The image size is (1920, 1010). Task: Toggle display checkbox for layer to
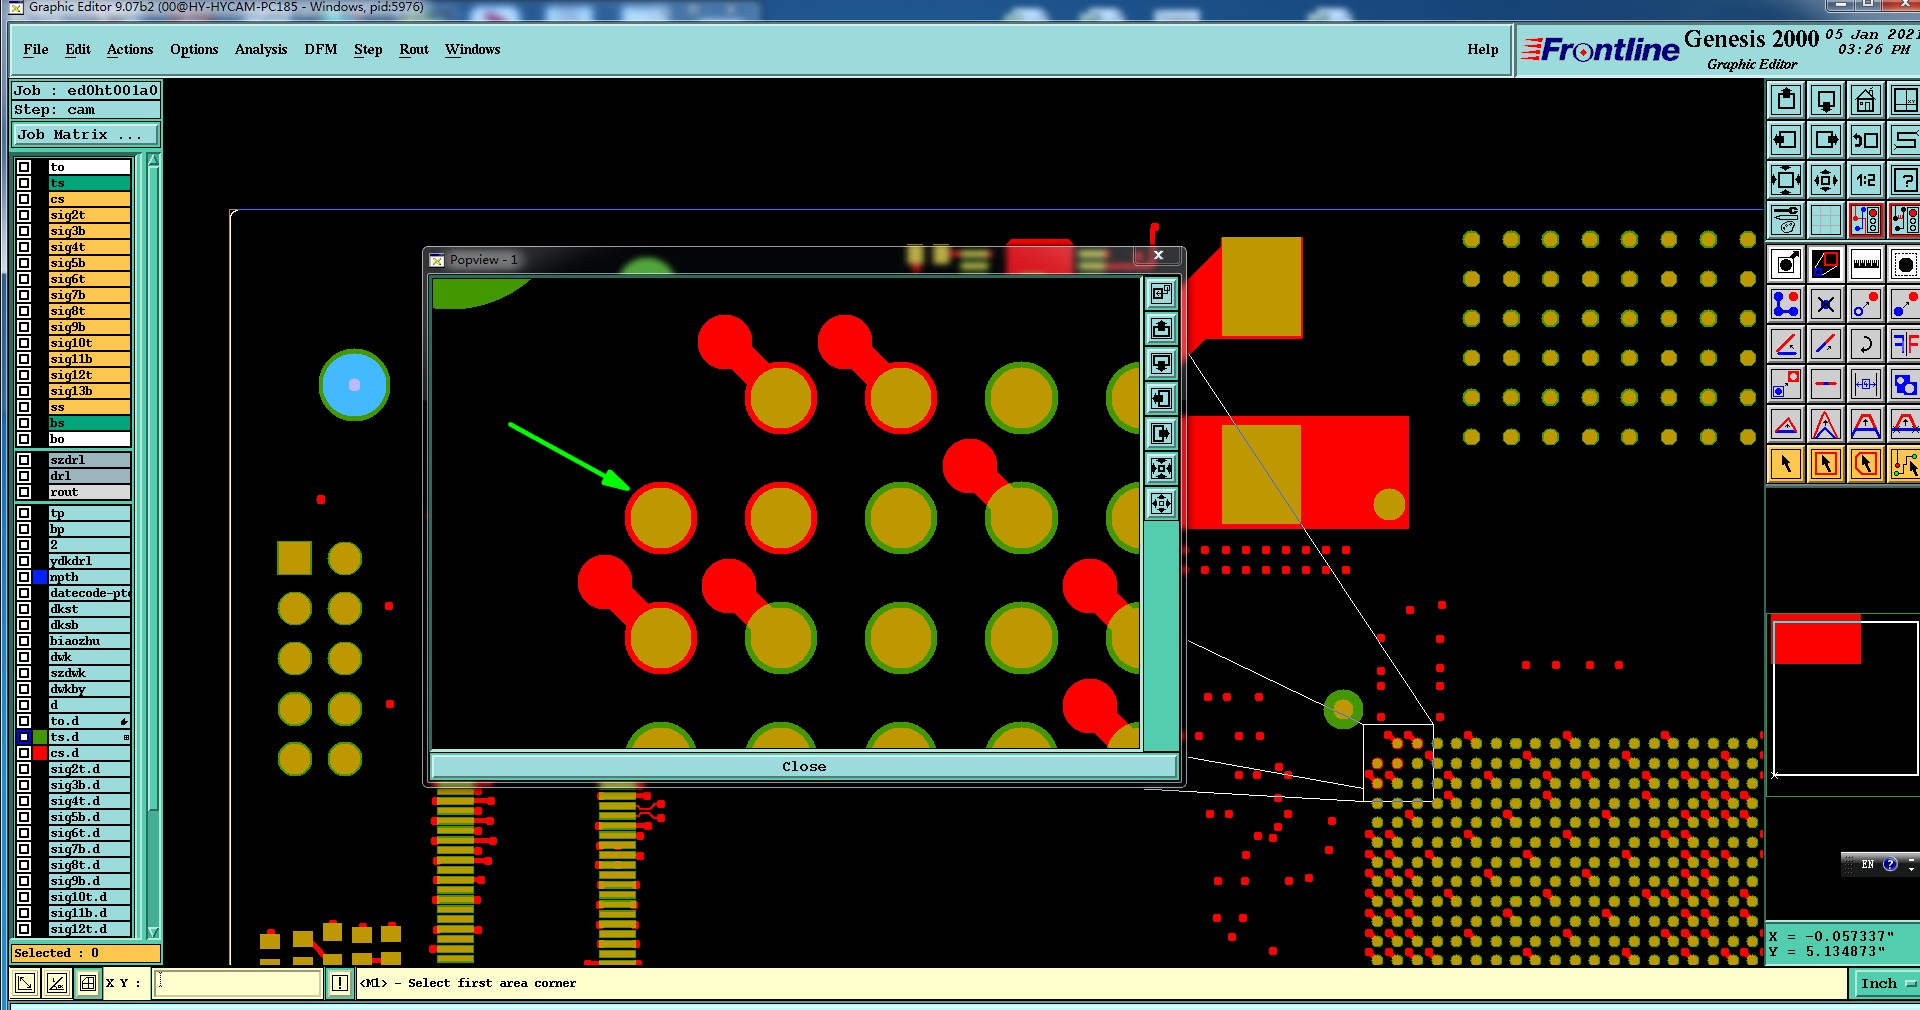24,167
